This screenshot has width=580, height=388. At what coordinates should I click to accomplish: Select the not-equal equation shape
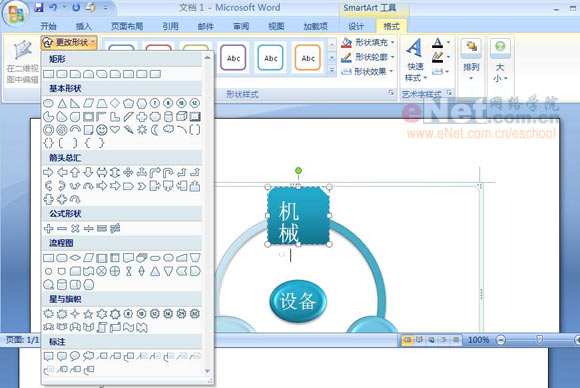(115, 229)
